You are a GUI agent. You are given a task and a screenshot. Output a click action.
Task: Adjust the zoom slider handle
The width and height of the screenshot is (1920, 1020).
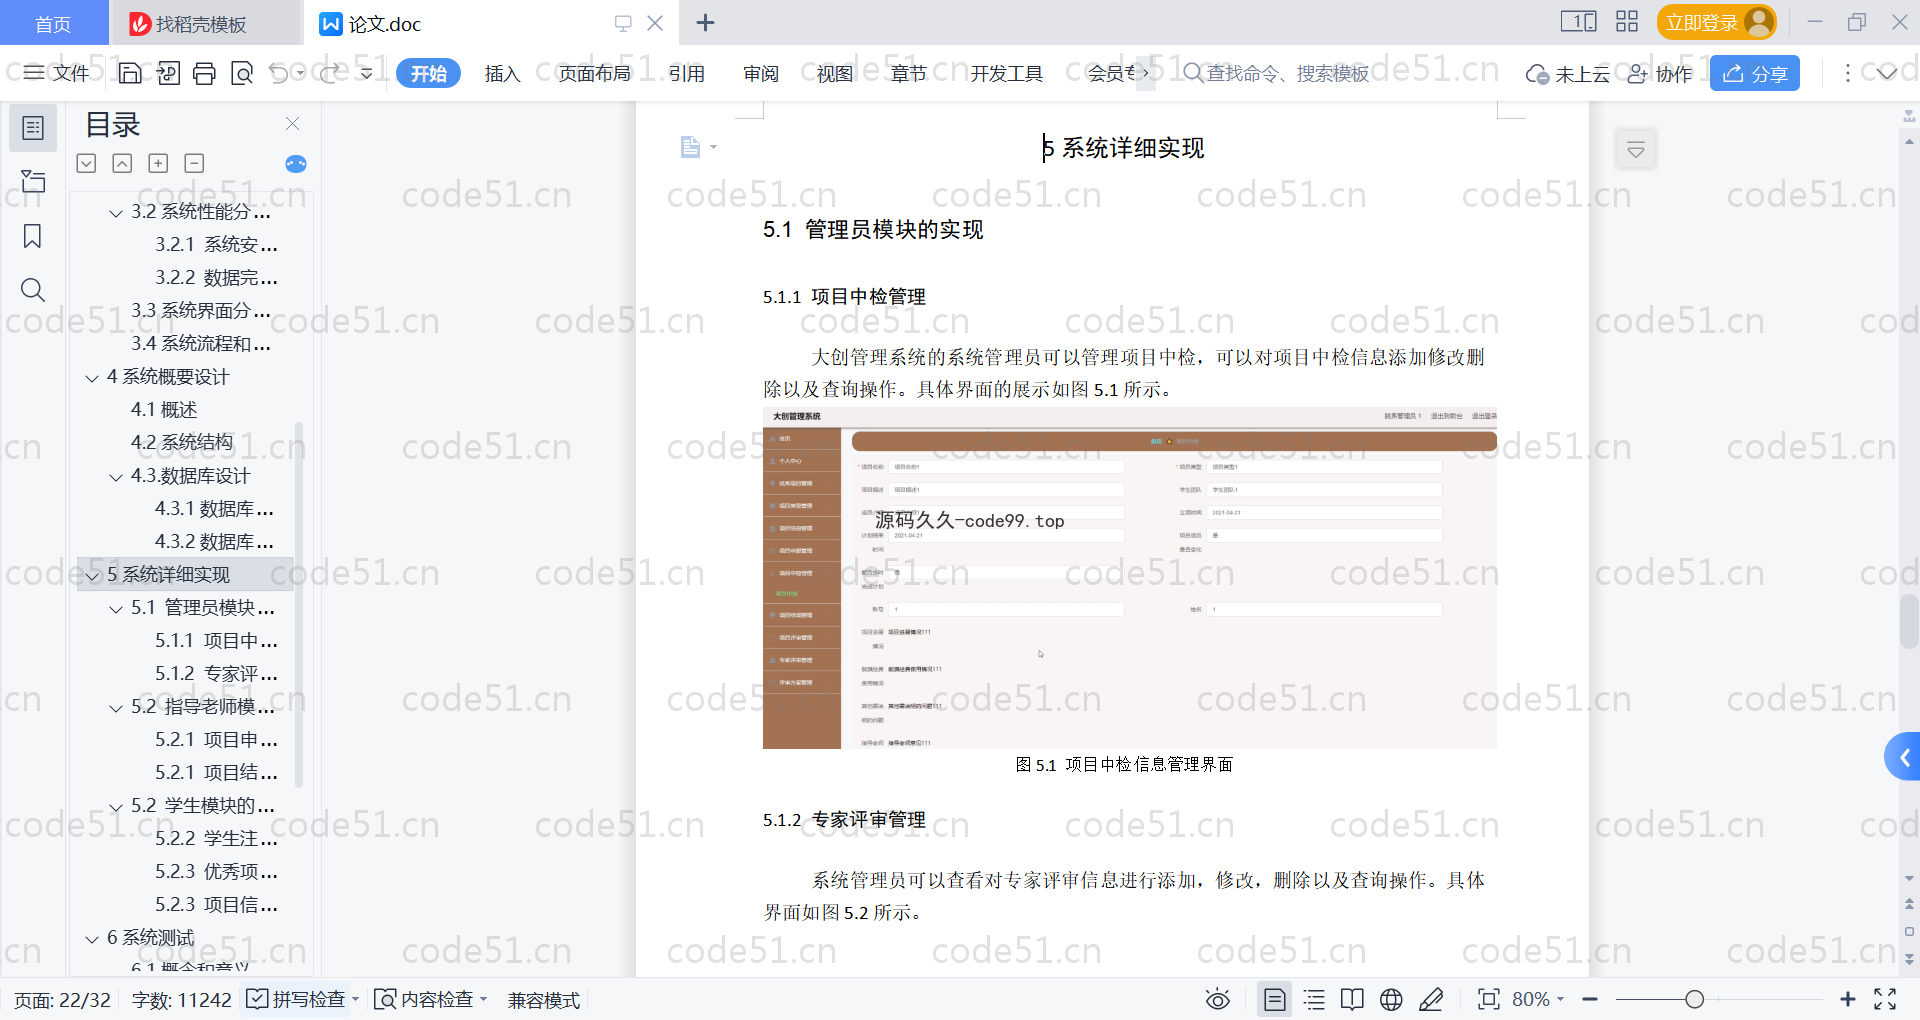(x=1694, y=999)
